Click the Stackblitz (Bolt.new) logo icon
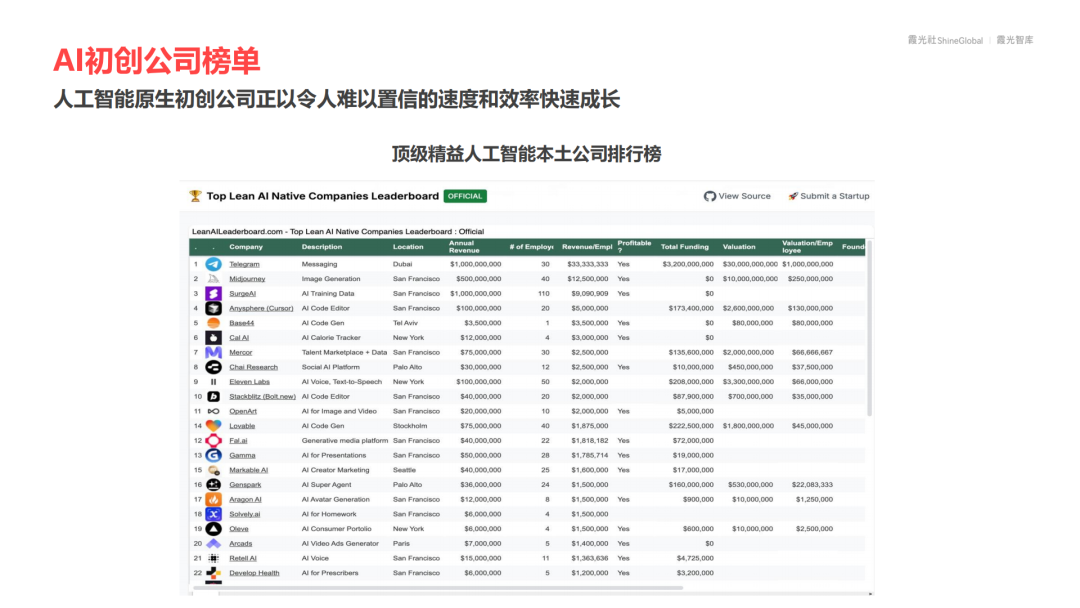The width and height of the screenshot is (1080, 608). [214, 396]
